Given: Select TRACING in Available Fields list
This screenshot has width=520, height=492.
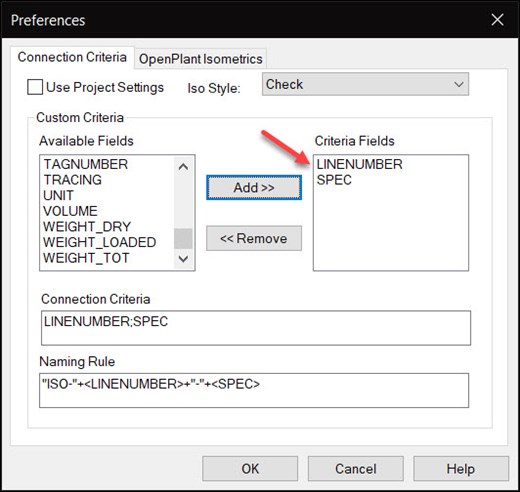Looking at the screenshot, I should pos(73,180).
